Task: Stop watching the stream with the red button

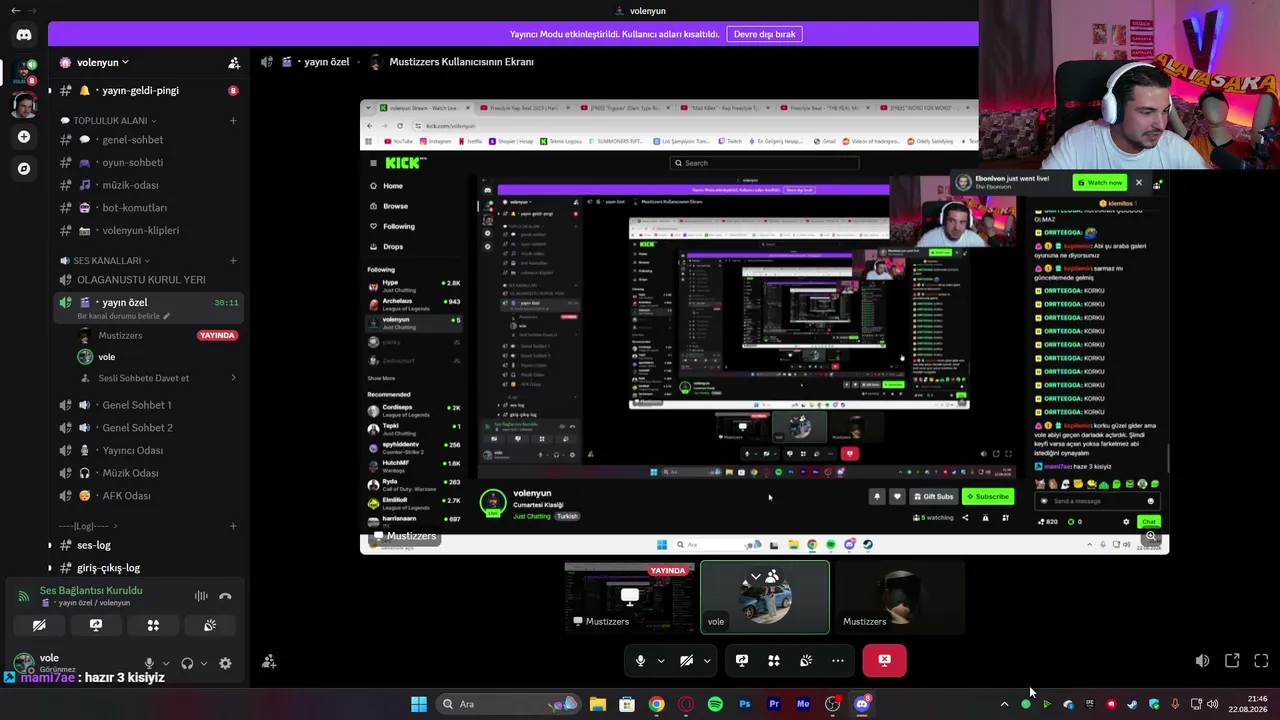Action: 884,660
